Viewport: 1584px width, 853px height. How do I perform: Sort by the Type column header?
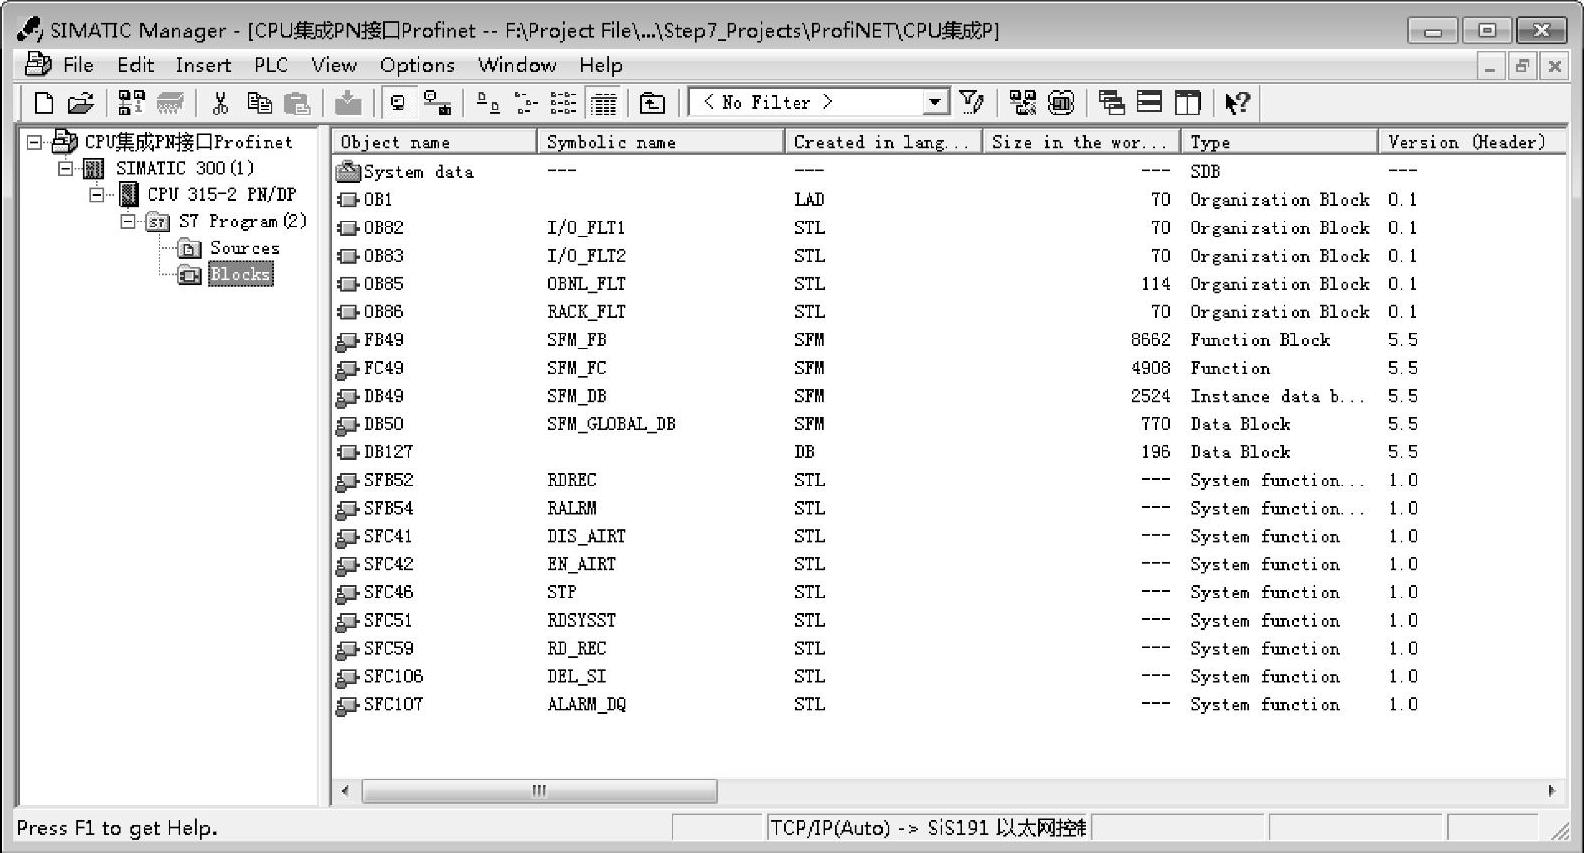click(1279, 142)
